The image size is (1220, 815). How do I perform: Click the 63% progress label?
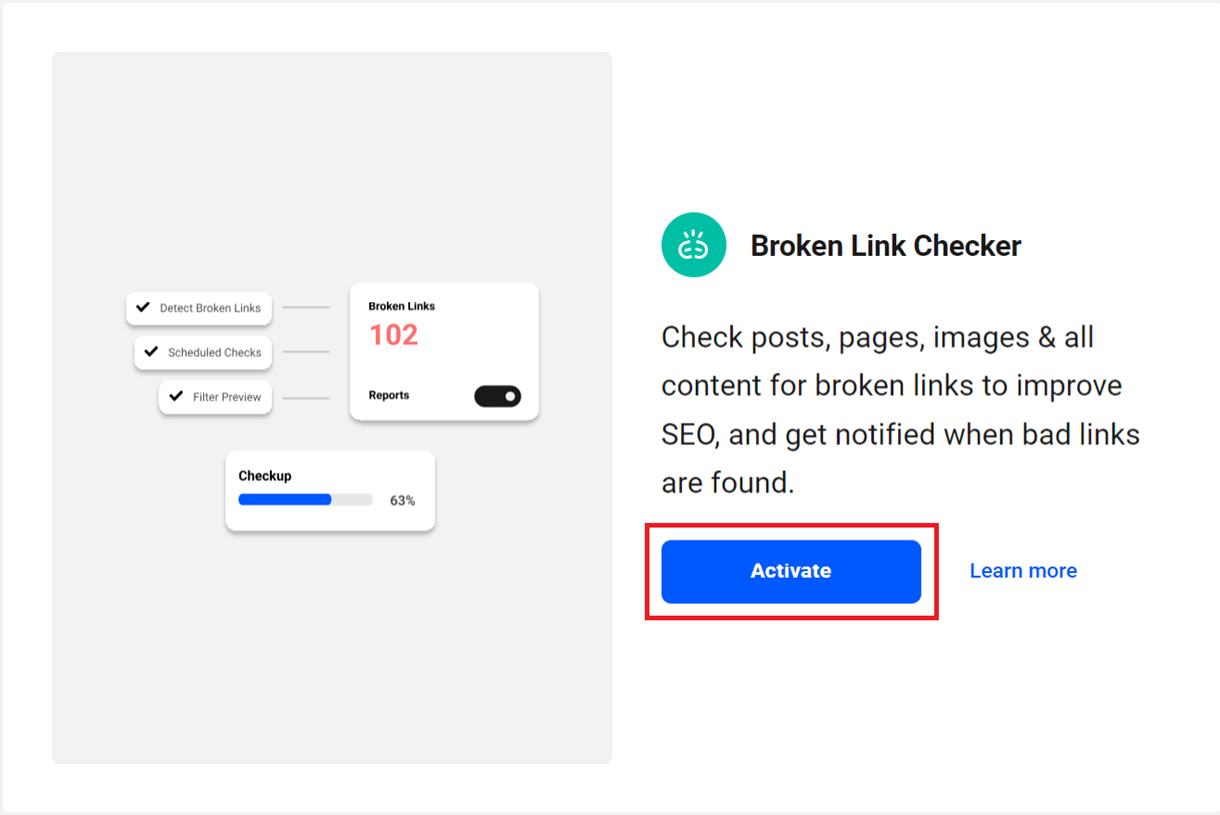click(x=402, y=500)
